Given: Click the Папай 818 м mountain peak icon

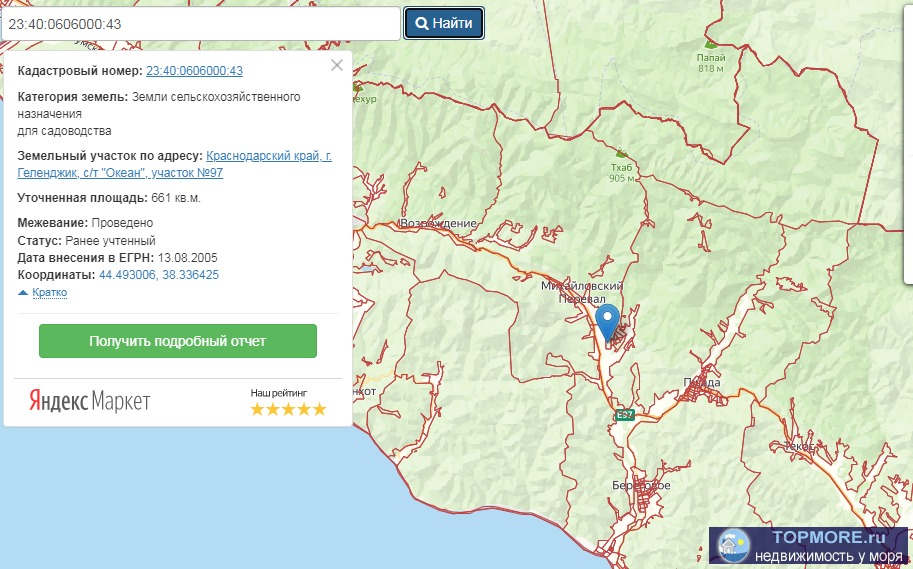Looking at the screenshot, I should pyautogui.click(x=710, y=44).
